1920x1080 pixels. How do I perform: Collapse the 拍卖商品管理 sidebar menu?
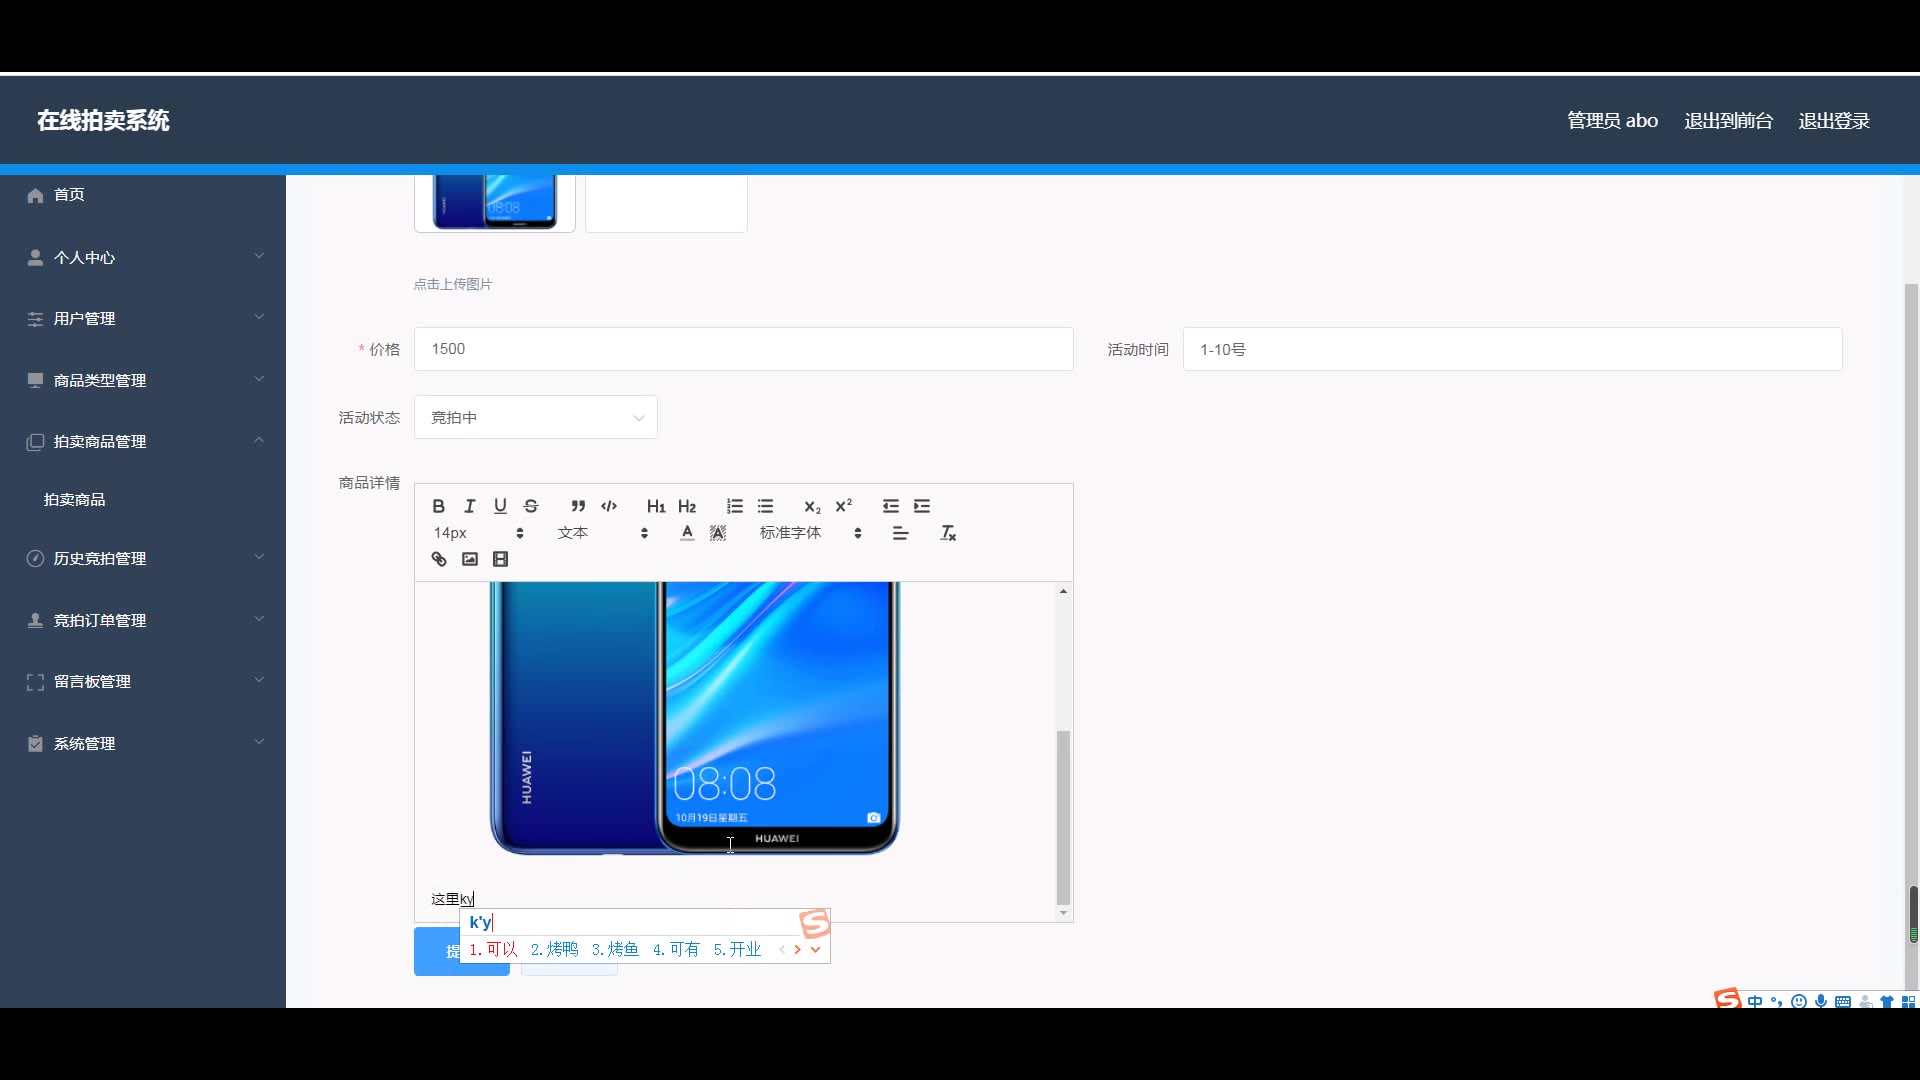pos(143,441)
